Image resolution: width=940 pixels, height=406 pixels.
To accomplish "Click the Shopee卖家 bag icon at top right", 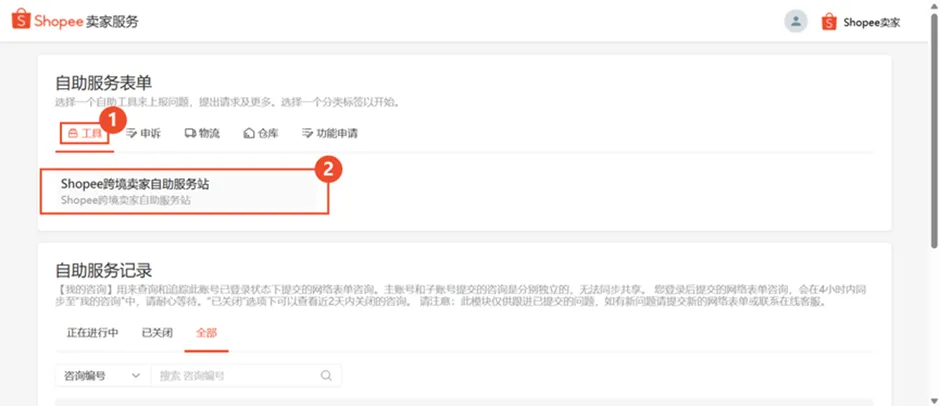I will coord(828,22).
